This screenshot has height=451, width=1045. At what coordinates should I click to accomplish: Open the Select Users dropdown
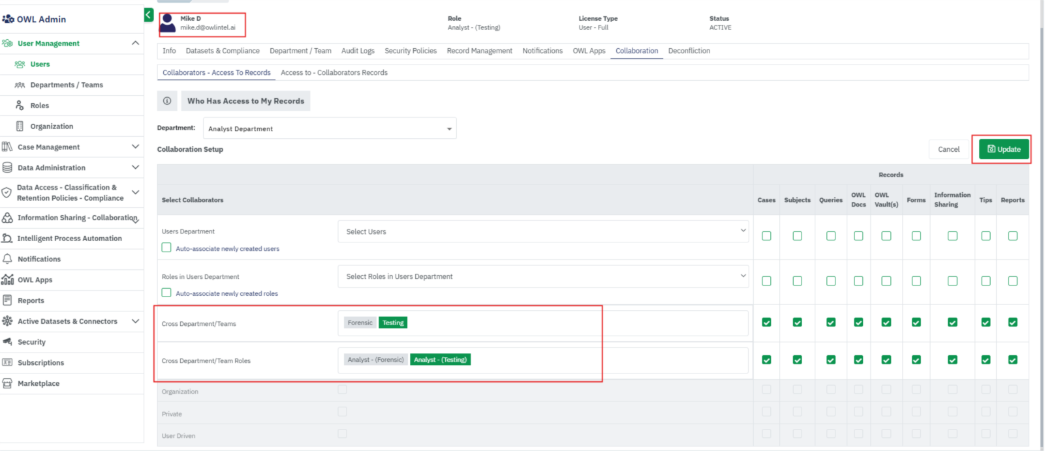pyautogui.click(x=542, y=231)
